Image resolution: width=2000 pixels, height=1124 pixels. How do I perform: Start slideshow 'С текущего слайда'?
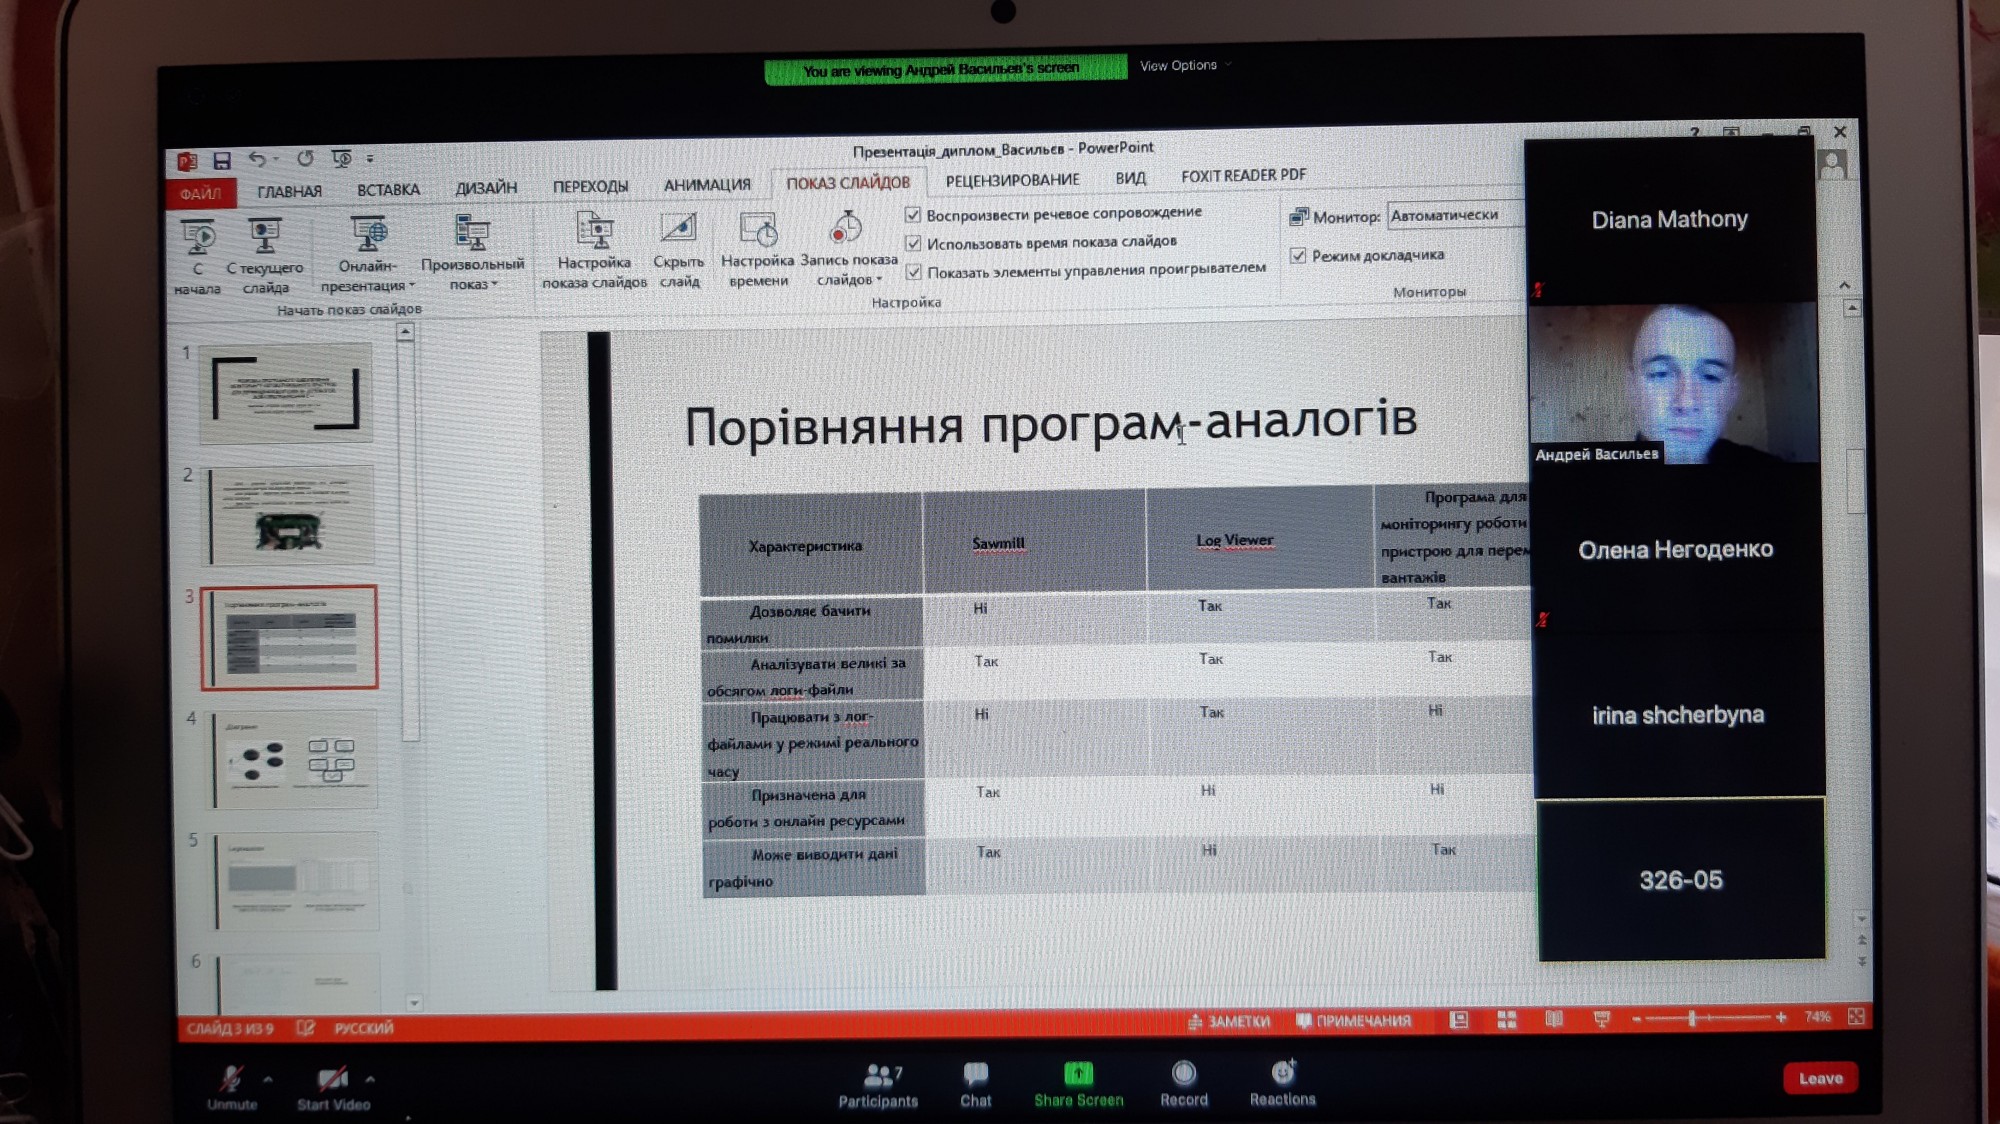[264, 236]
